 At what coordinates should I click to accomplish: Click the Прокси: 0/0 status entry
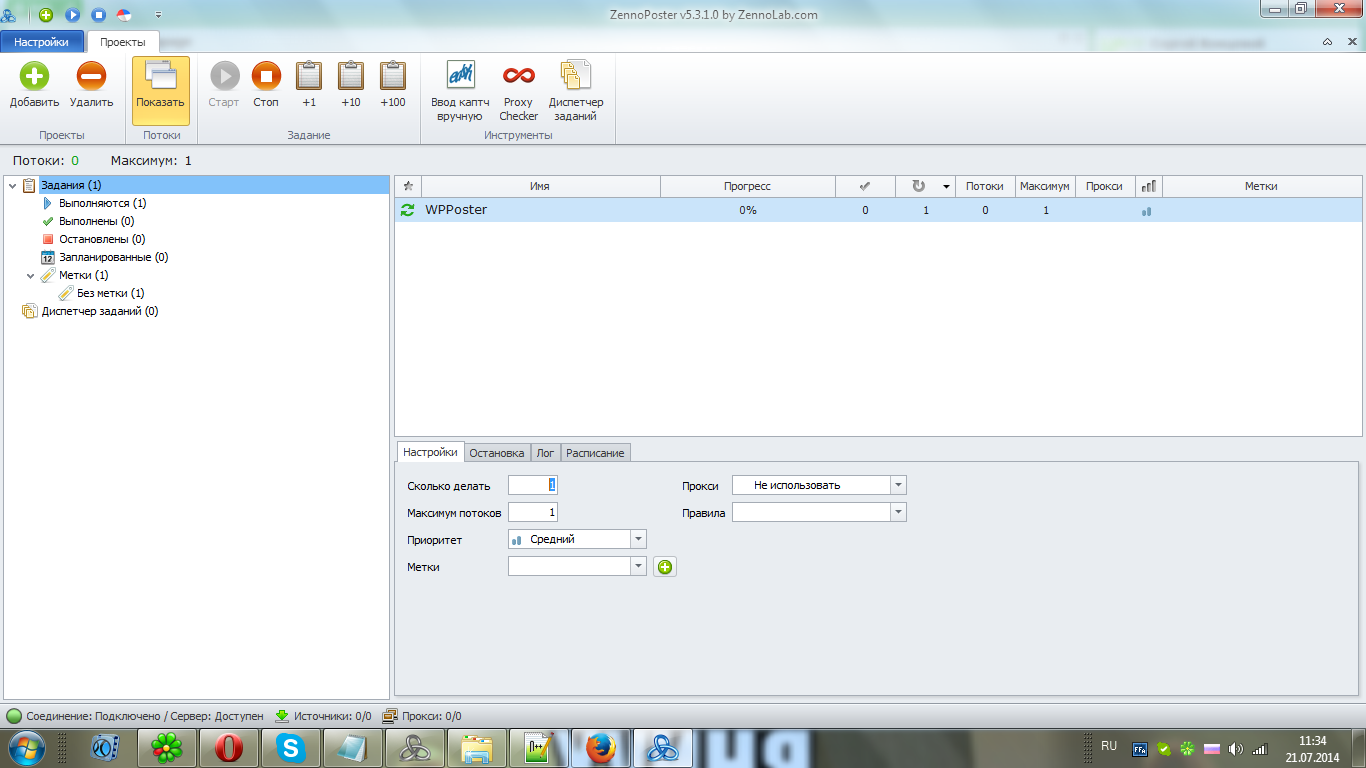422,716
